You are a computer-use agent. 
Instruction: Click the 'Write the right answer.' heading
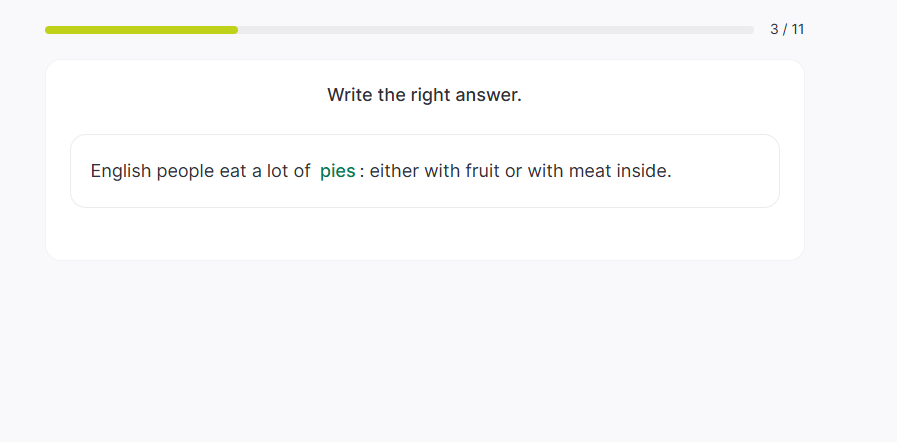[424, 95]
